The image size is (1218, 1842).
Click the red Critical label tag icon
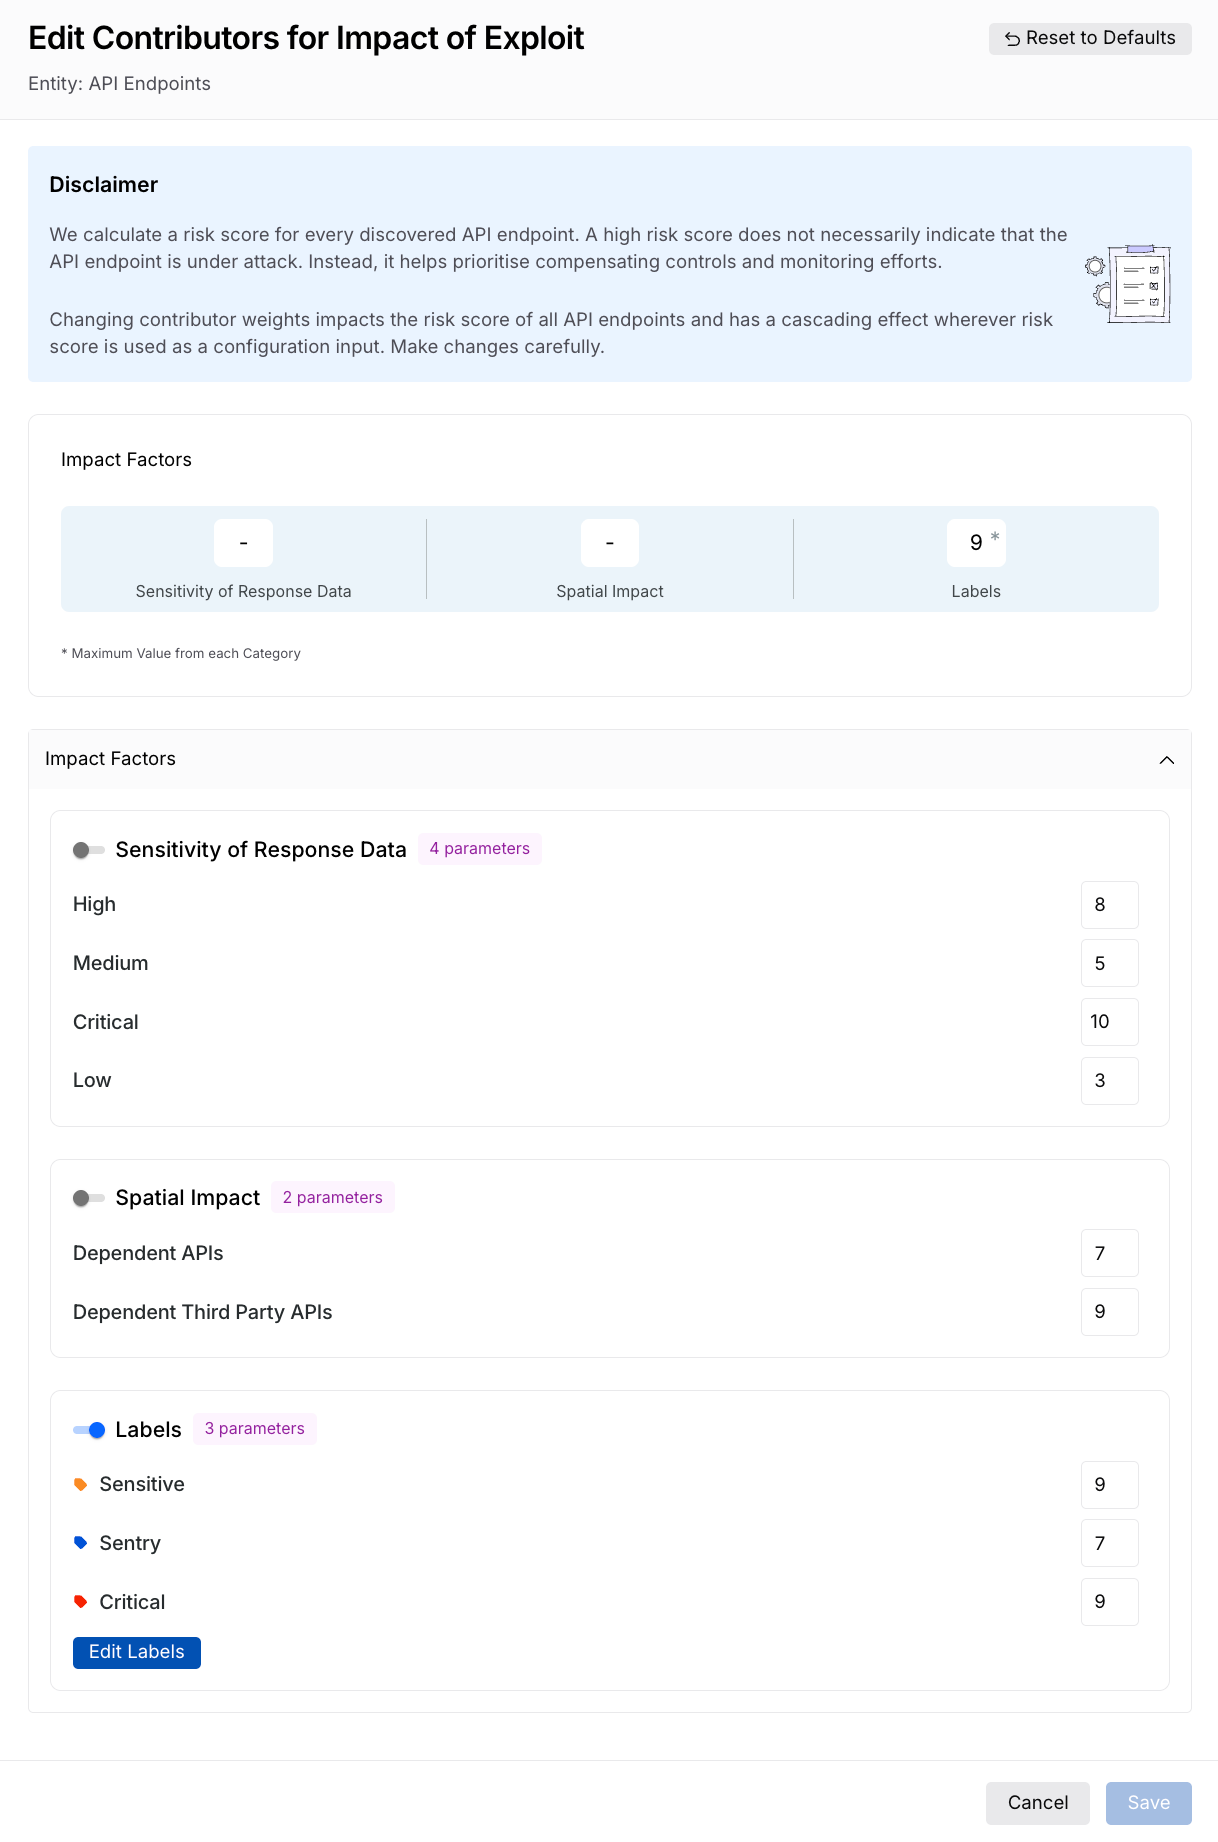point(81,1602)
